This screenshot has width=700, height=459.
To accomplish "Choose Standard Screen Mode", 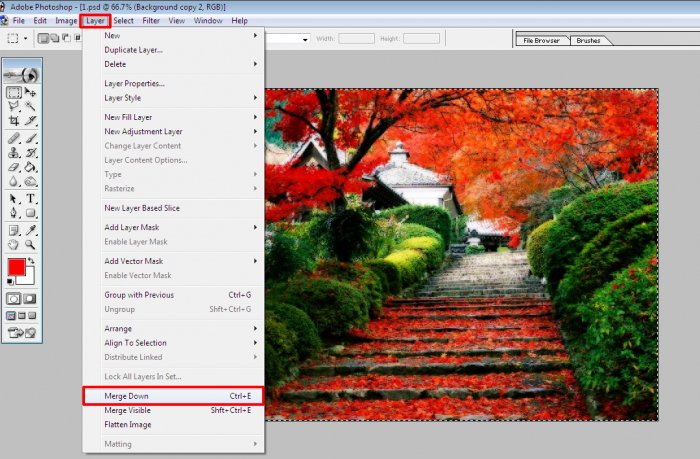I will click(11, 316).
